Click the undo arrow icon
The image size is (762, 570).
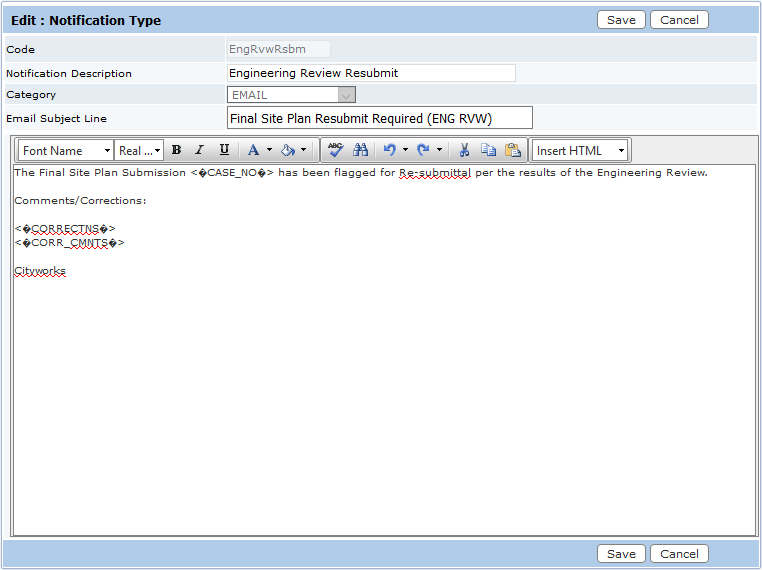point(390,150)
